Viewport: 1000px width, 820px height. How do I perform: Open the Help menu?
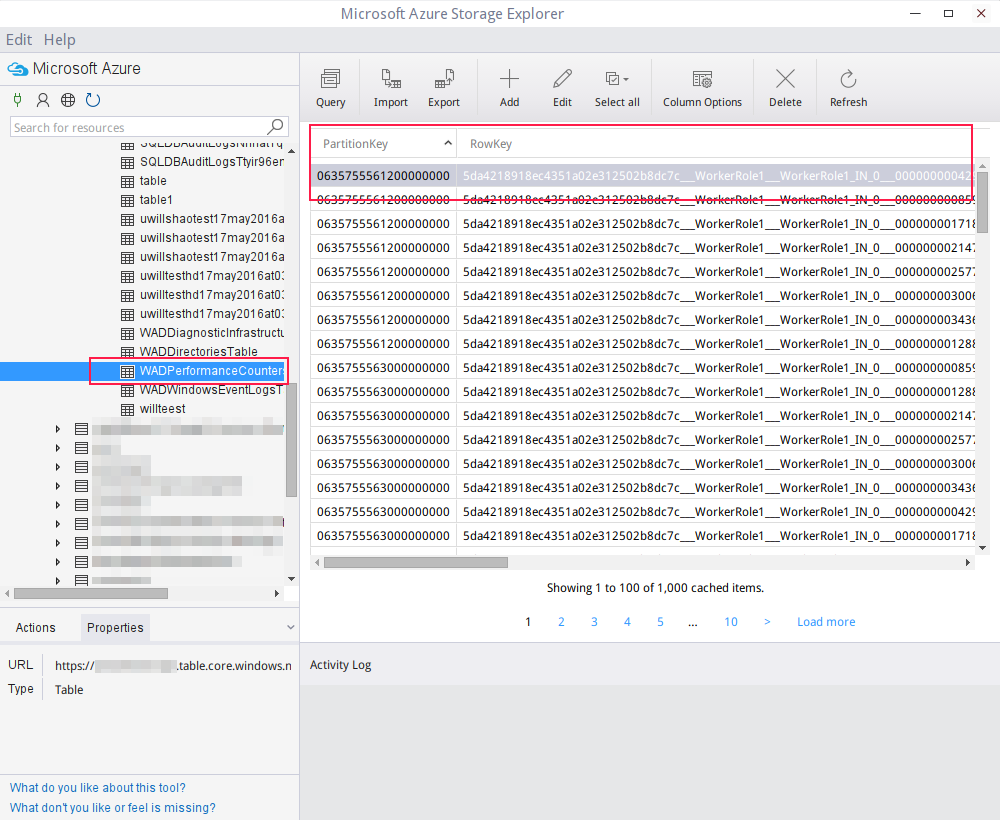59,40
